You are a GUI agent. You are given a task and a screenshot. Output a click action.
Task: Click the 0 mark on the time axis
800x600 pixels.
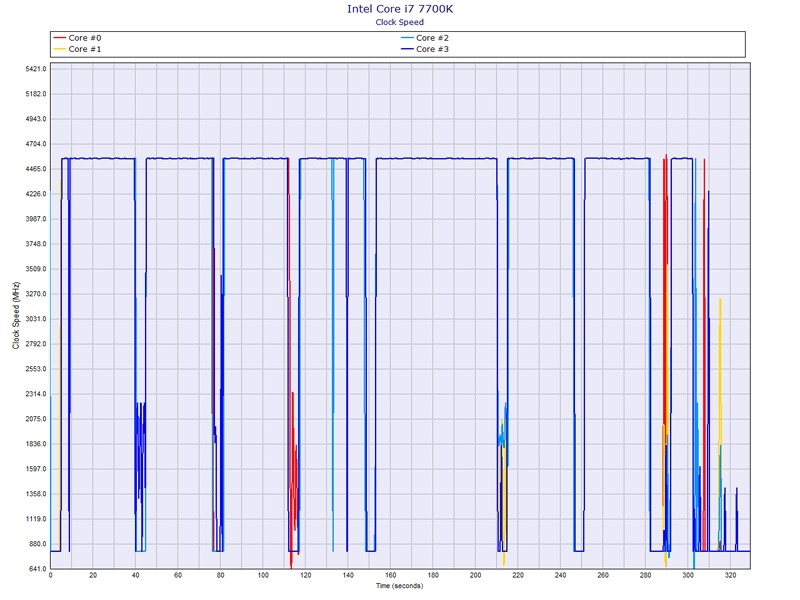50,576
